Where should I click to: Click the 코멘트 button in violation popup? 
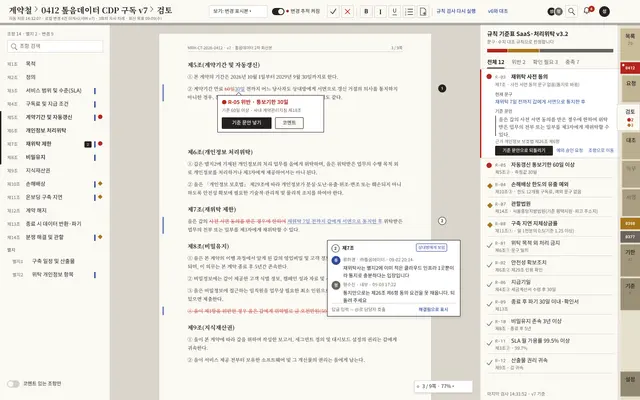(x=289, y=123)
